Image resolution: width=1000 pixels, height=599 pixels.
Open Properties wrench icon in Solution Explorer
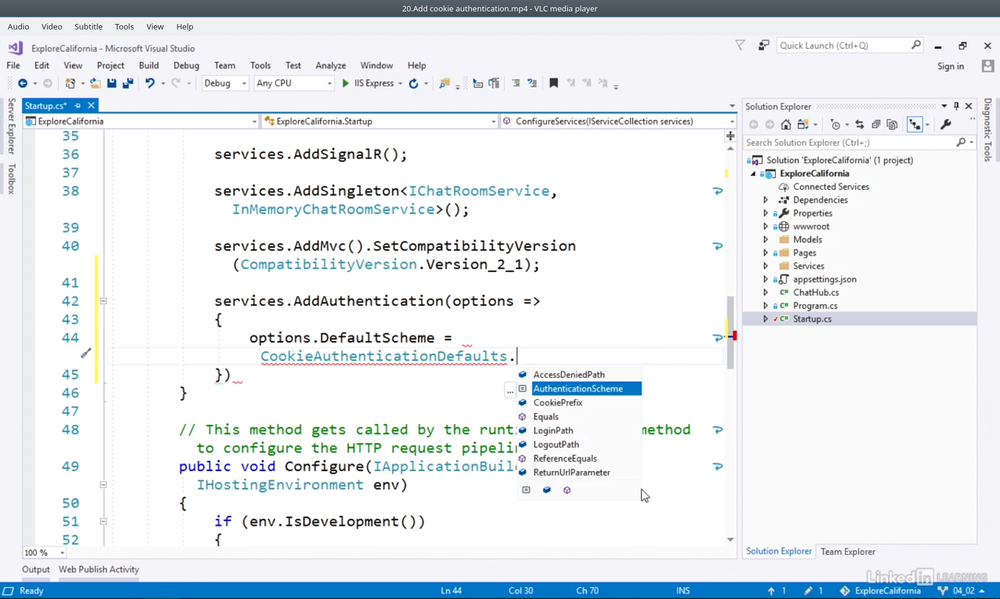click(x=946, y=125)
